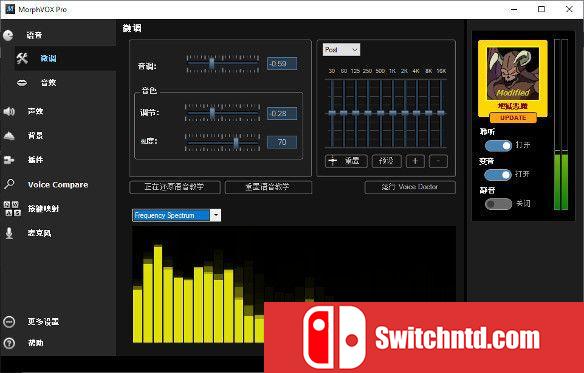Open the 背景 backgrounds icon
The width and height of the screenshot is (584, 373).
pos(9,136)
